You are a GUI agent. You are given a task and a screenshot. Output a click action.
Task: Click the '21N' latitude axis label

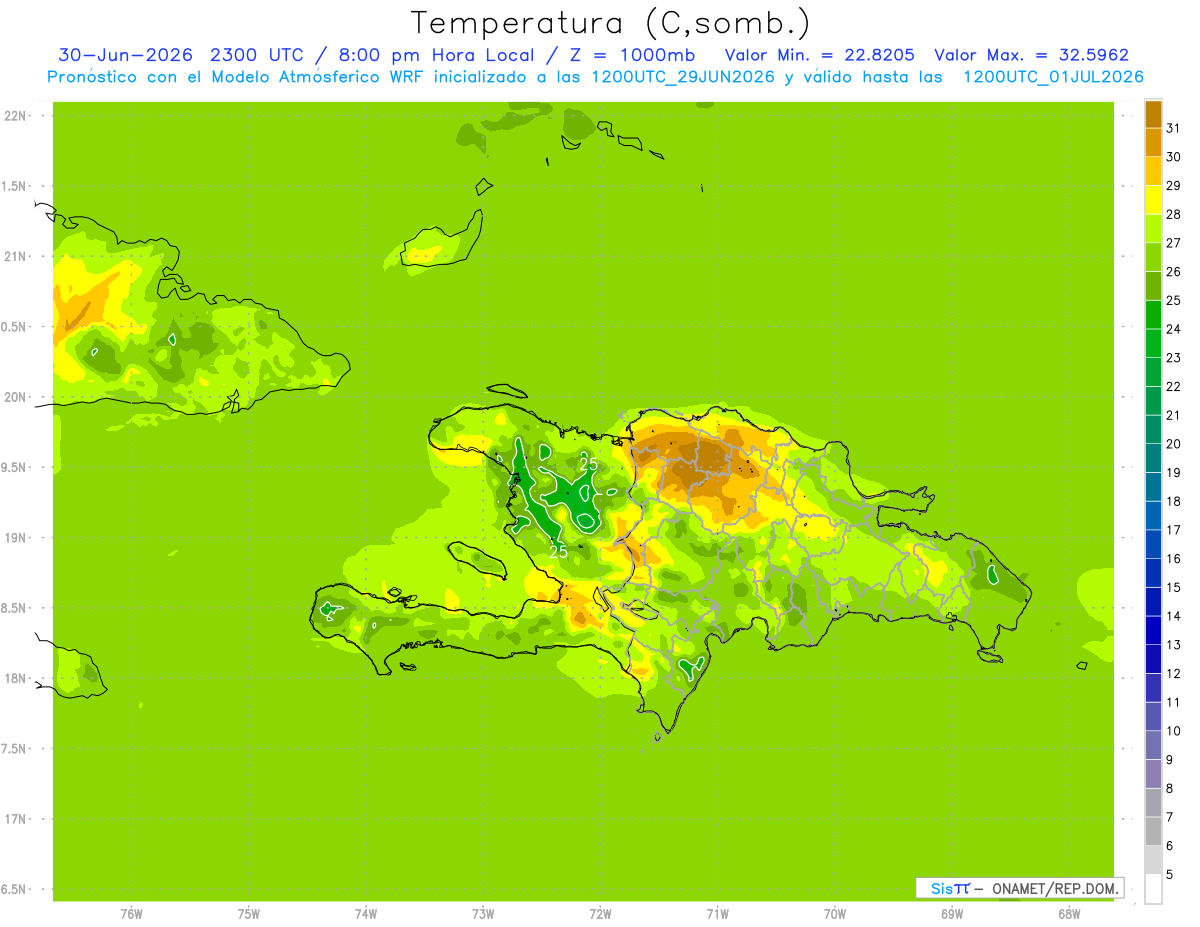[x=14, y=256]
